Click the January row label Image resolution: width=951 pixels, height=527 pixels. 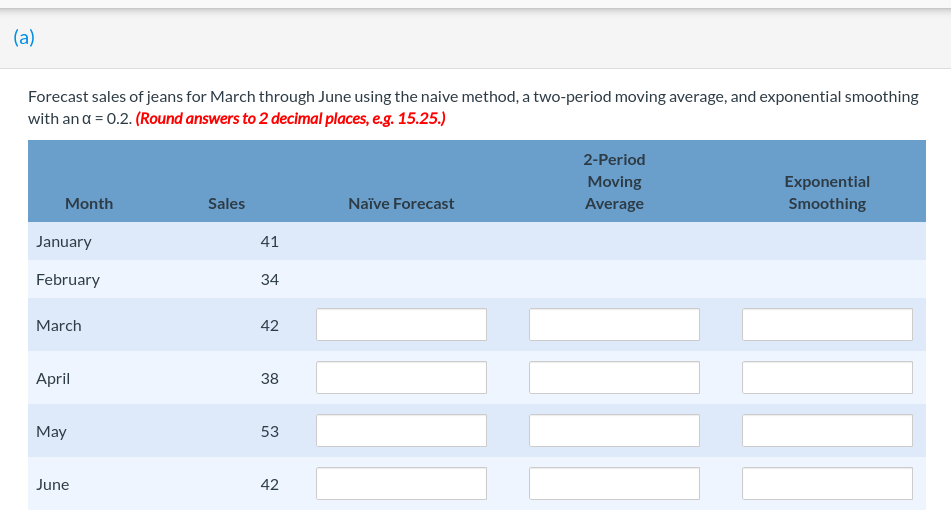click(x=64, y=242)
